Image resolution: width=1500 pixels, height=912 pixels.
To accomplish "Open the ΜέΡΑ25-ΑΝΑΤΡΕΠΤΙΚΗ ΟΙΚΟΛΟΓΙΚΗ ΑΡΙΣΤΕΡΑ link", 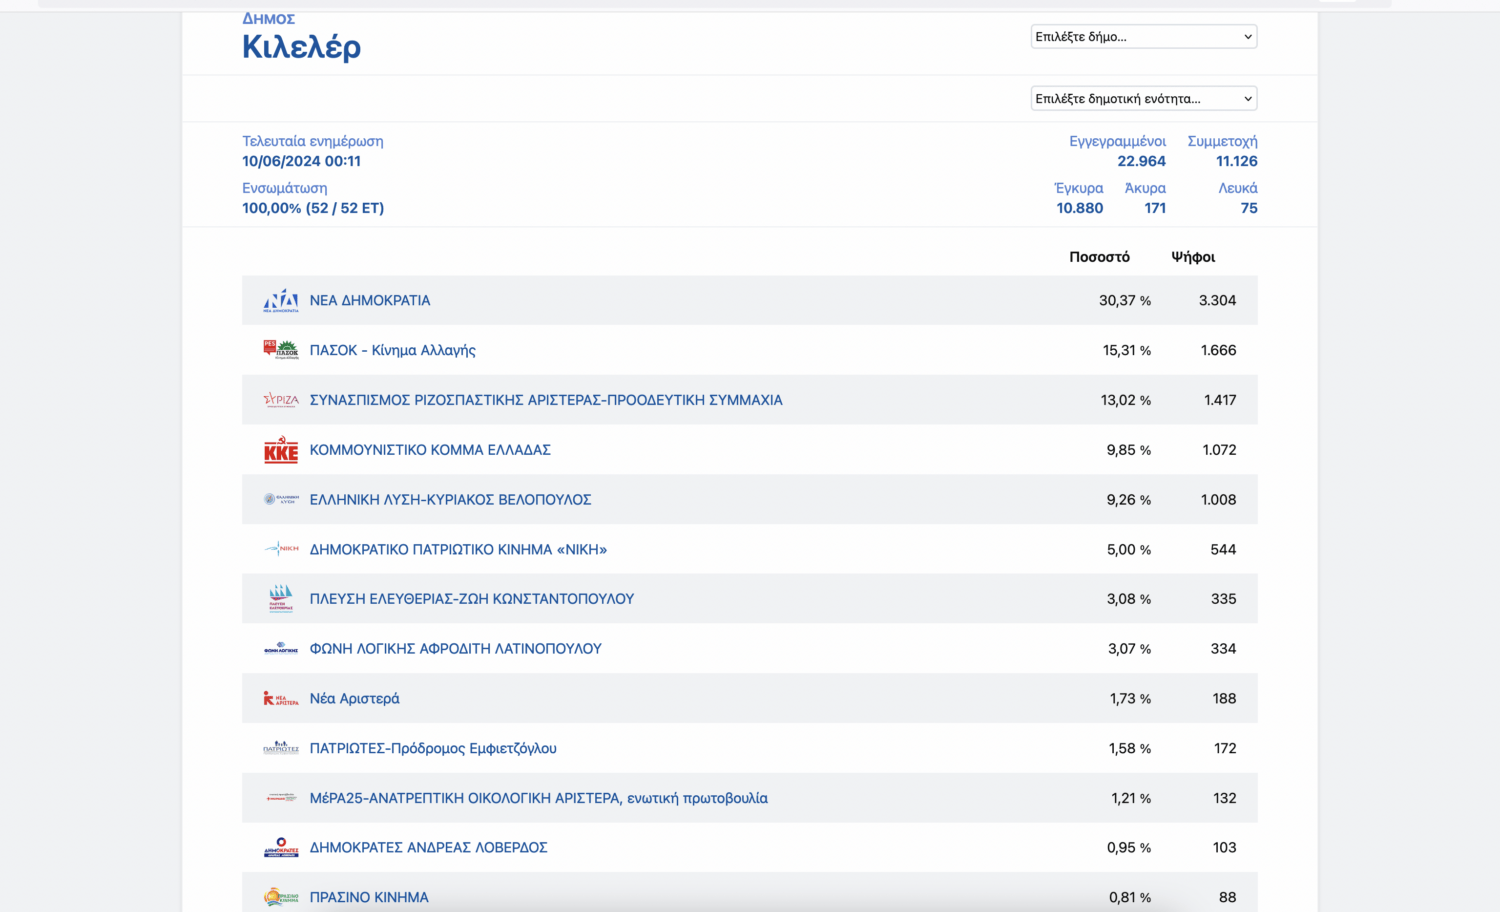I will (539, 798).
